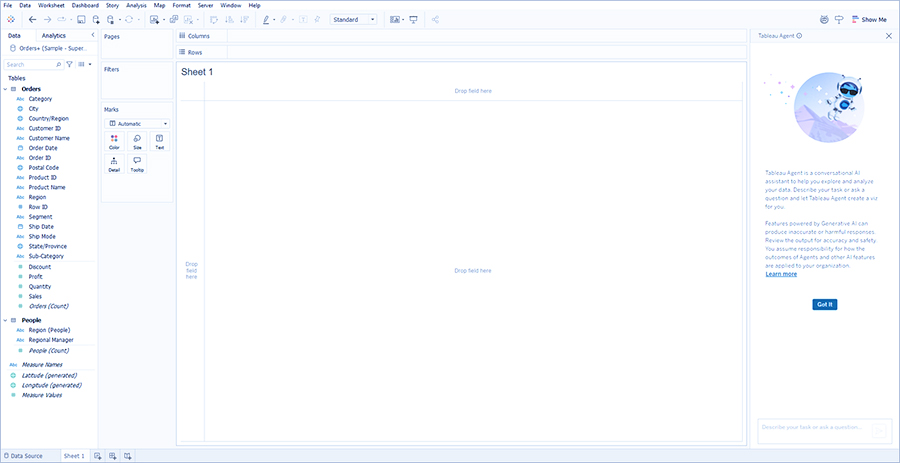The image size is (900, 463).
Task: Click the Show/Hide Cards icon
Action: pyautogui.click(x=395, y=20)
